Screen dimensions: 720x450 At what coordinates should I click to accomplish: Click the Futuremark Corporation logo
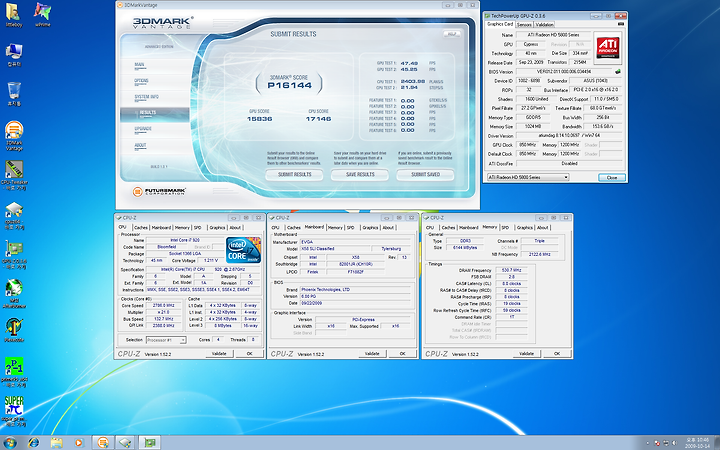[x=159, y=191]
